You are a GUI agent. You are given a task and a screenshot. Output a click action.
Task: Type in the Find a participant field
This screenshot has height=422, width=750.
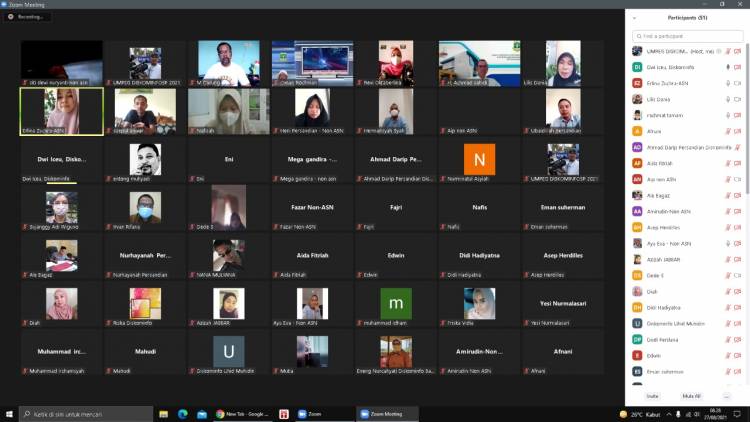[x=690, y=35]
